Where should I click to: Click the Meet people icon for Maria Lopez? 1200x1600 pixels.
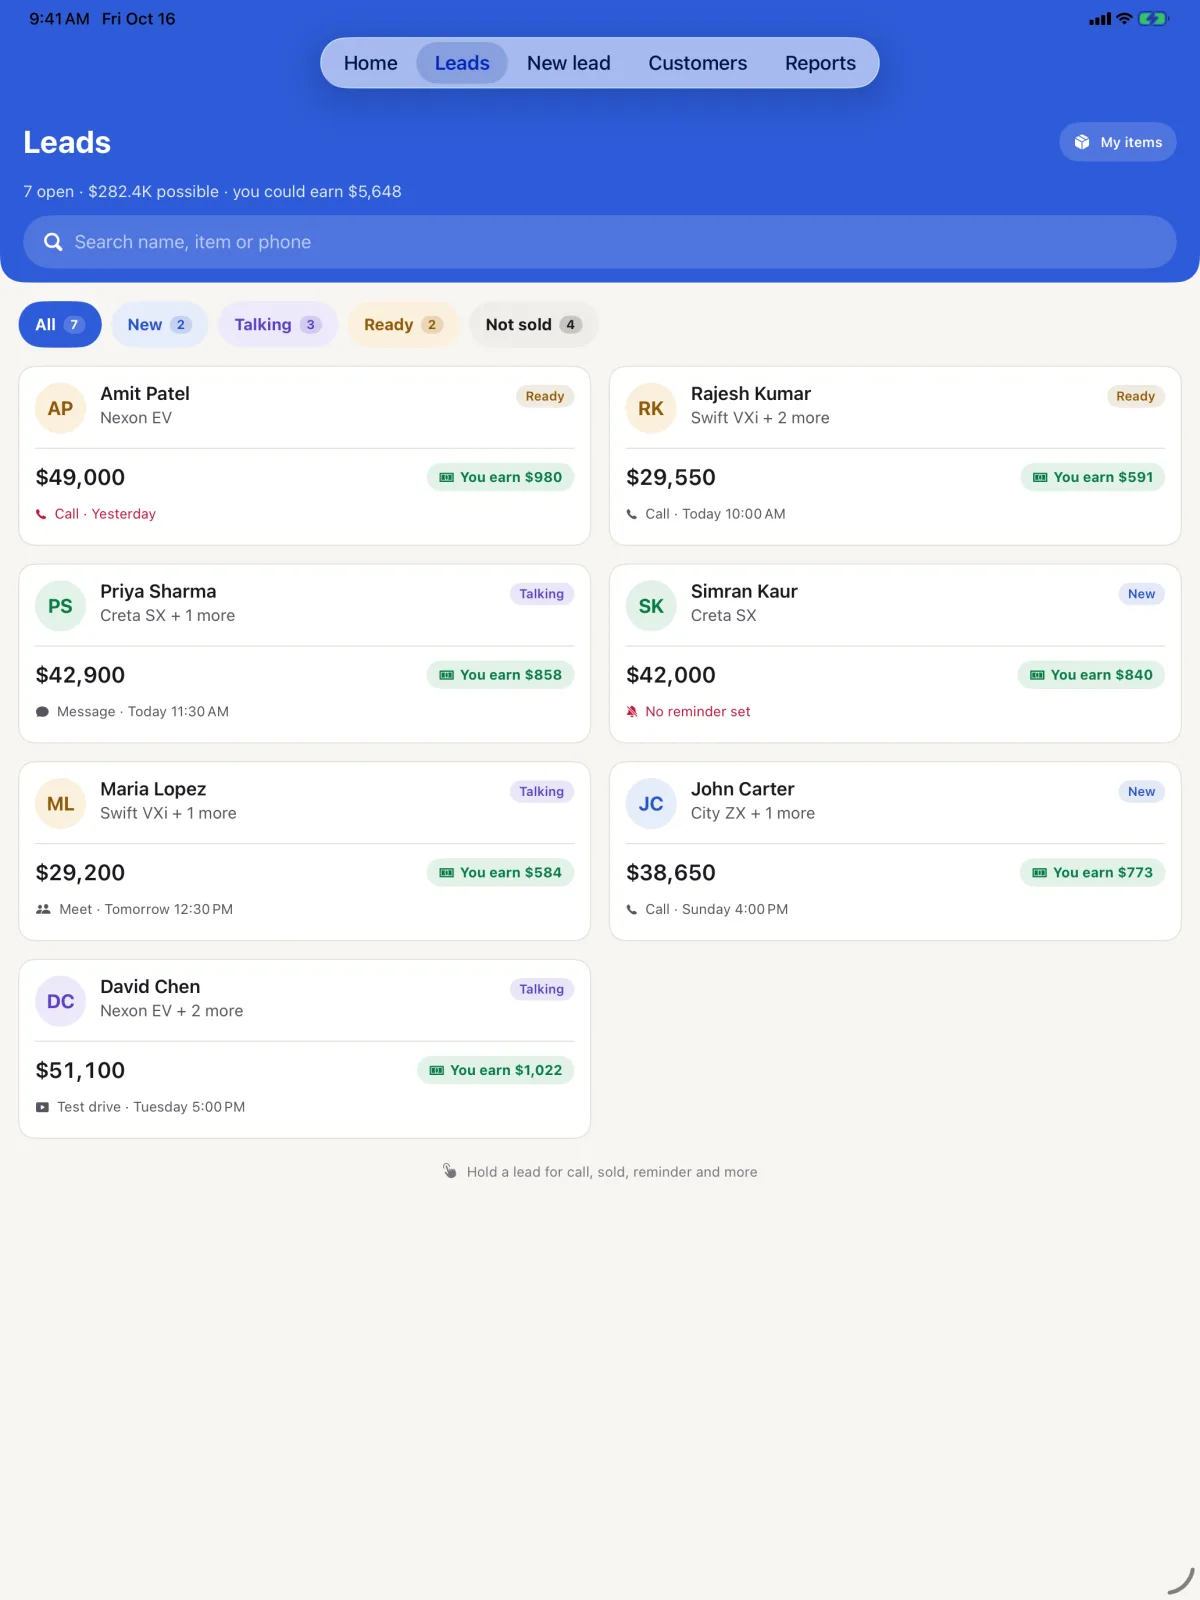click(x=43, y=909)
